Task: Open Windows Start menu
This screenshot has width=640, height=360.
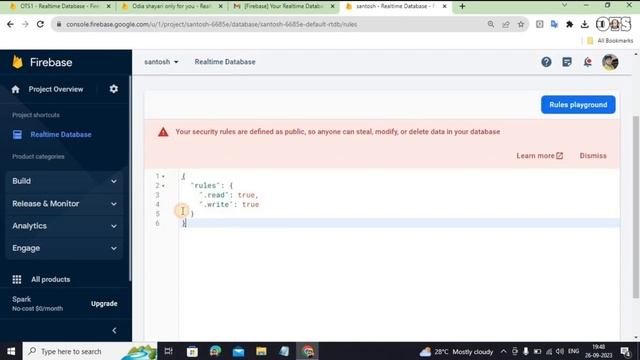Action: 11,351
